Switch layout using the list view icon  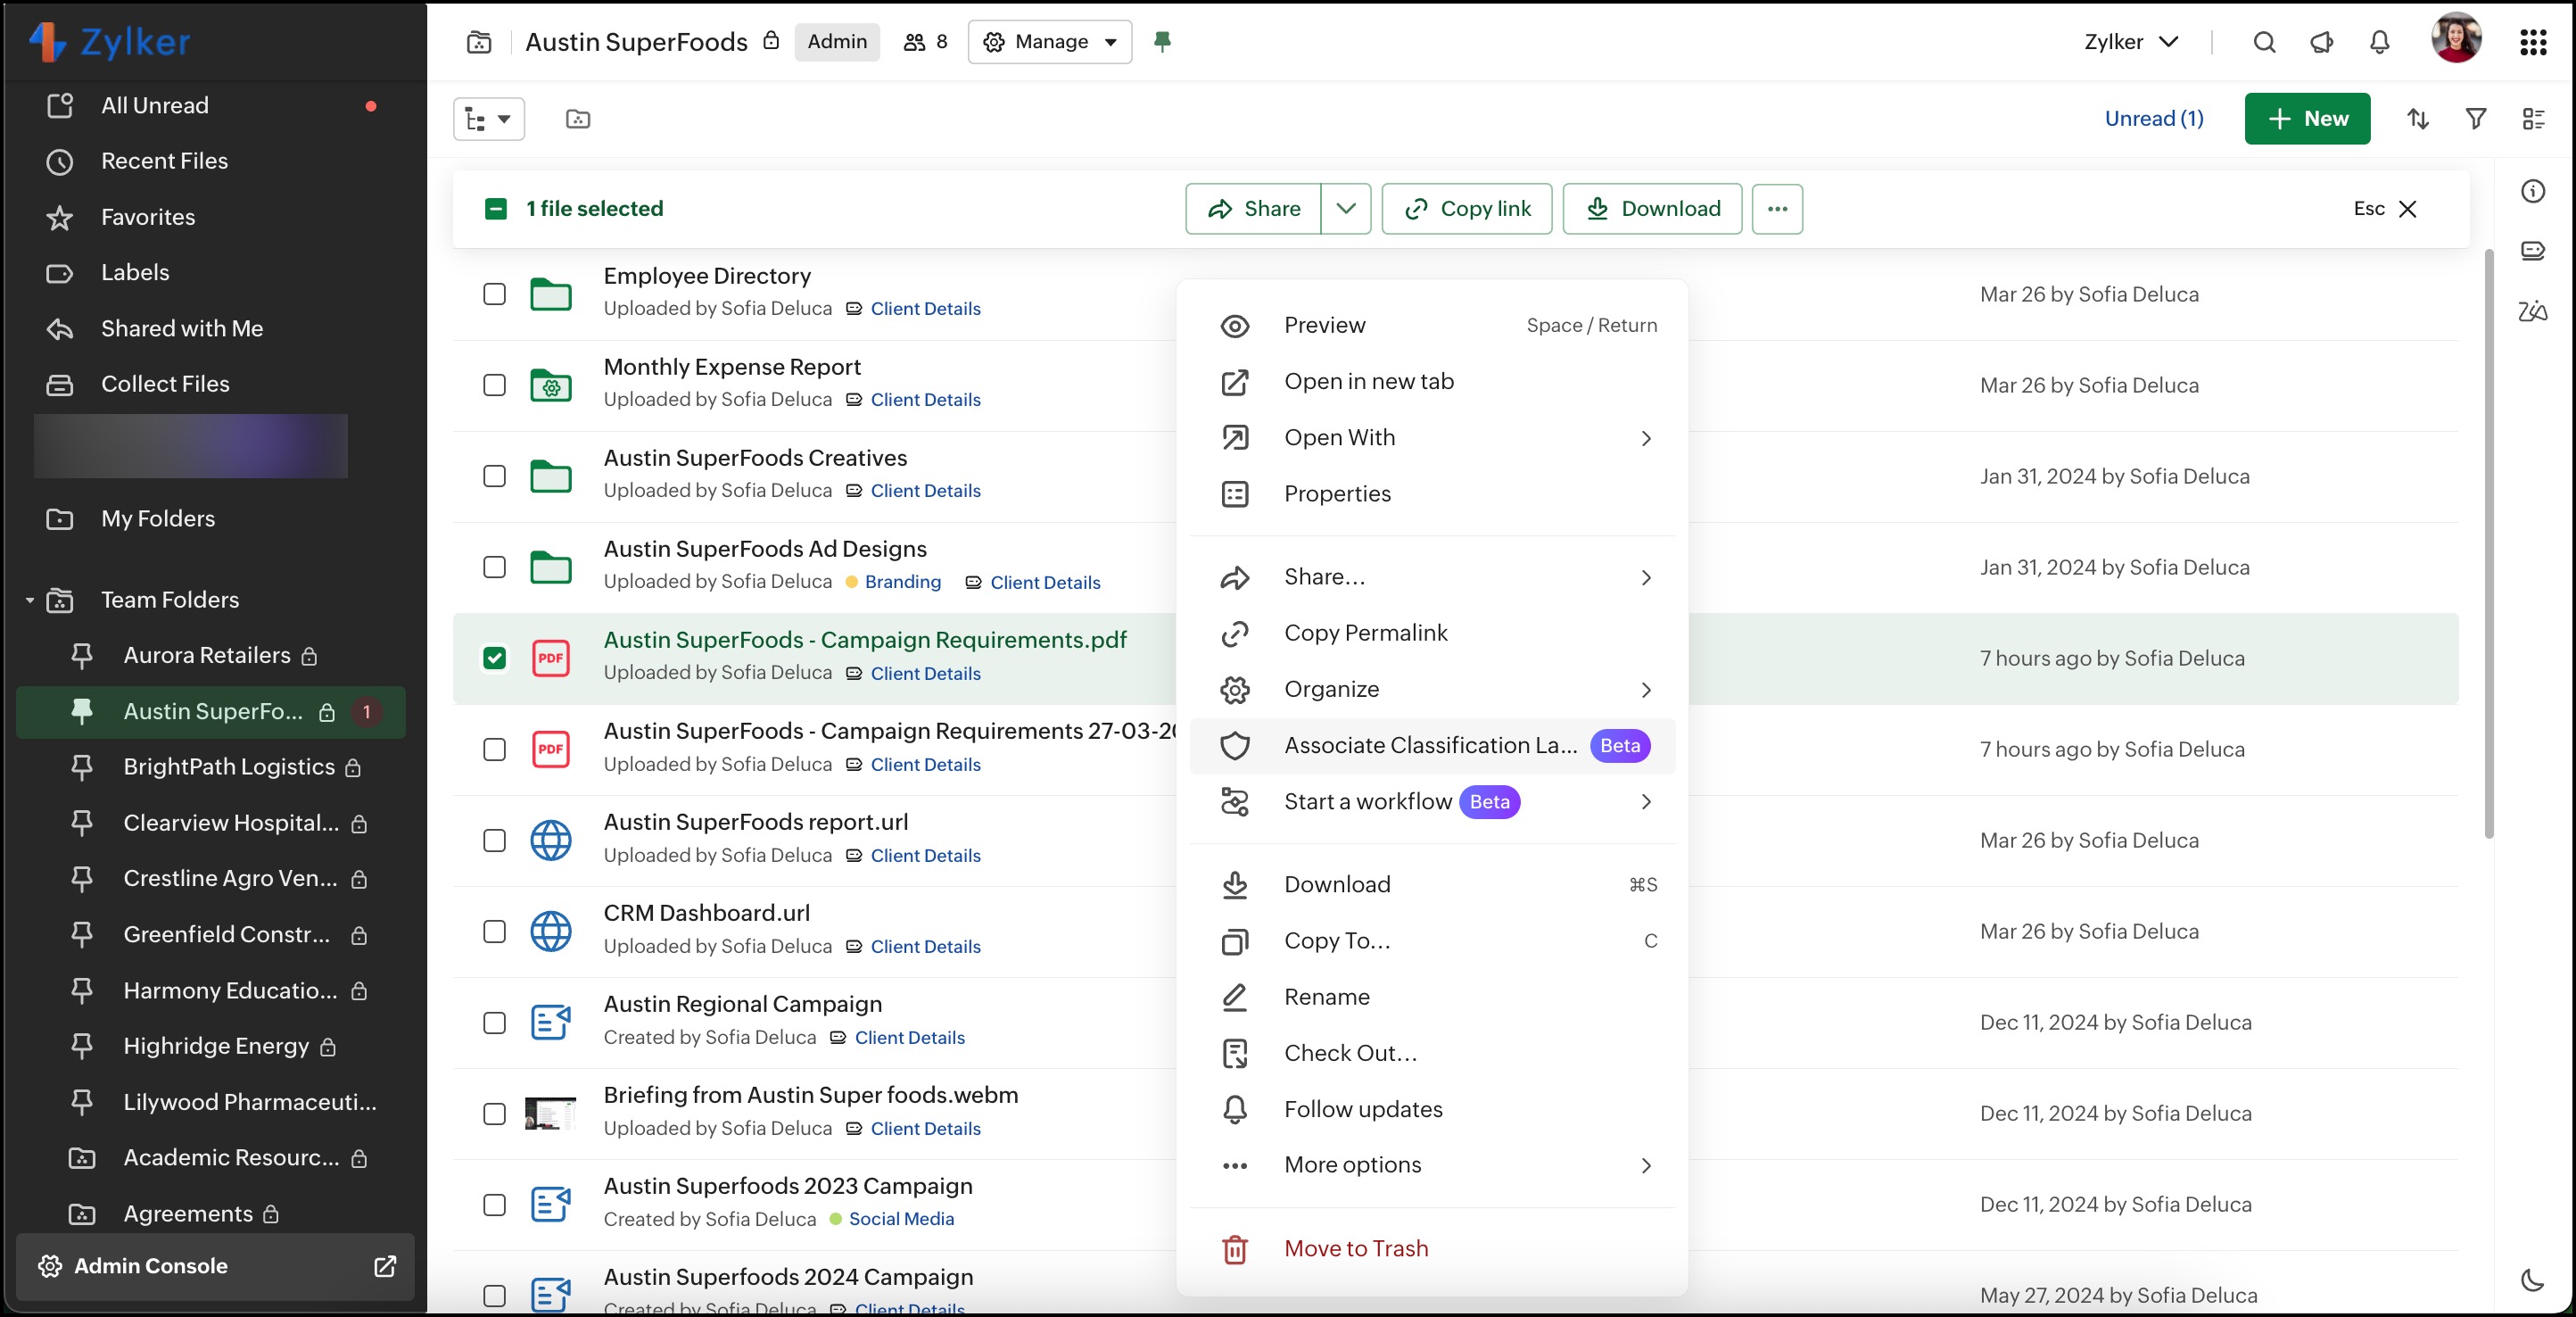[x=2534, y=119]
